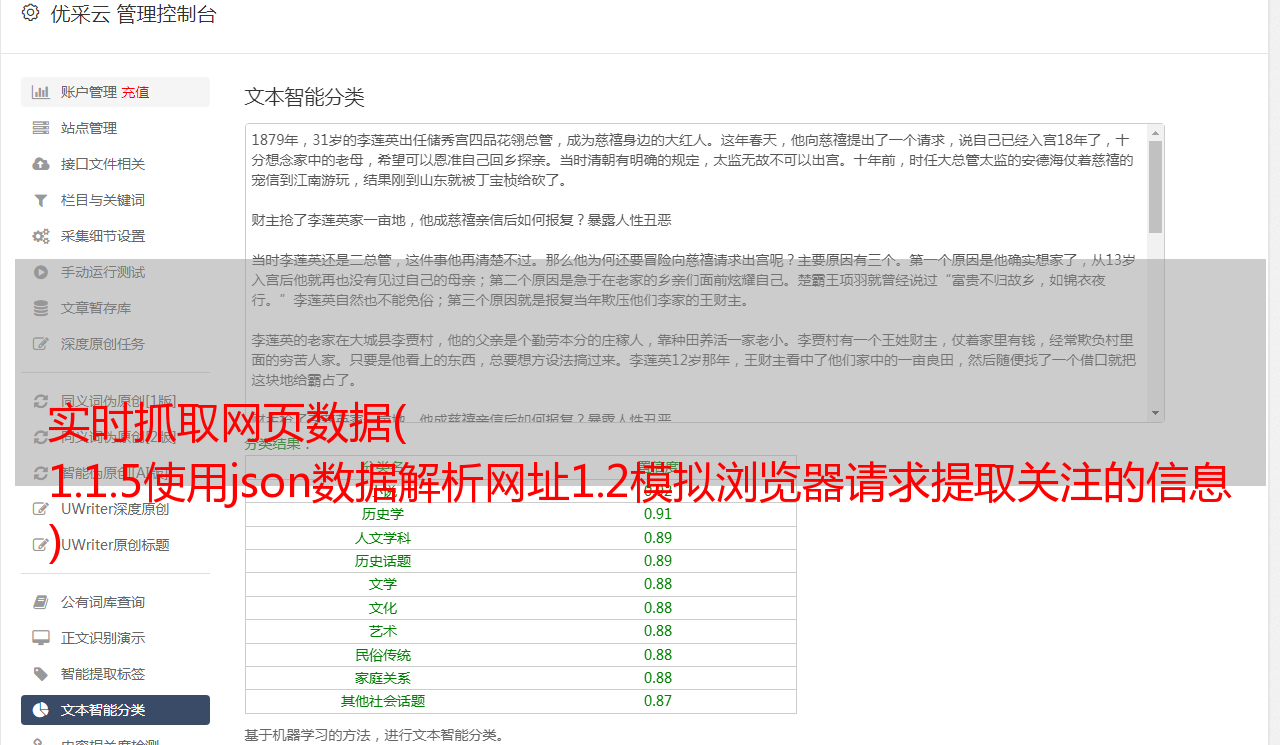Screen dimensions: 1280x745
Task: Click the text area scrollbar up arrow
Action: [x=1156, y=133]
